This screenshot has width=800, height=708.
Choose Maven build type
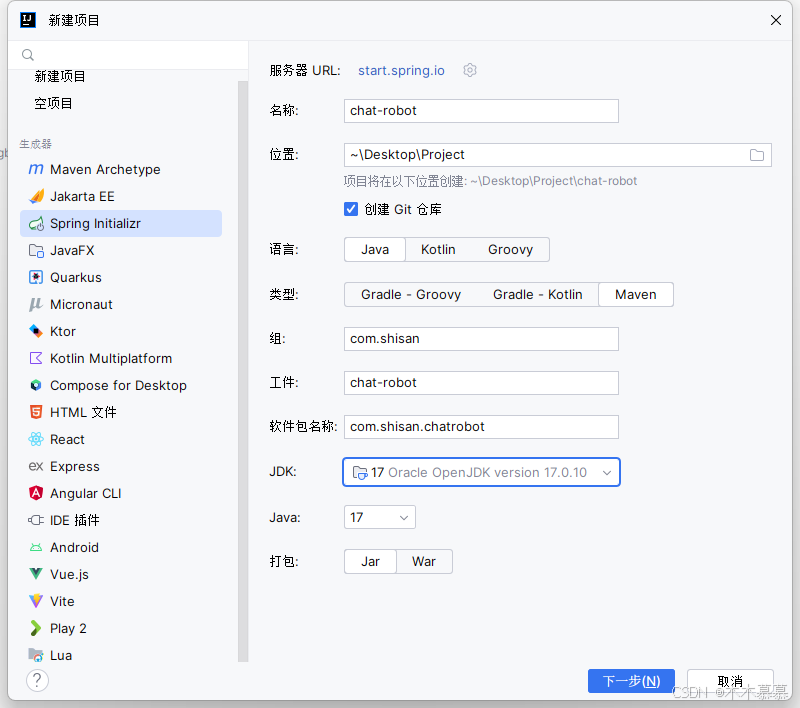636,294
